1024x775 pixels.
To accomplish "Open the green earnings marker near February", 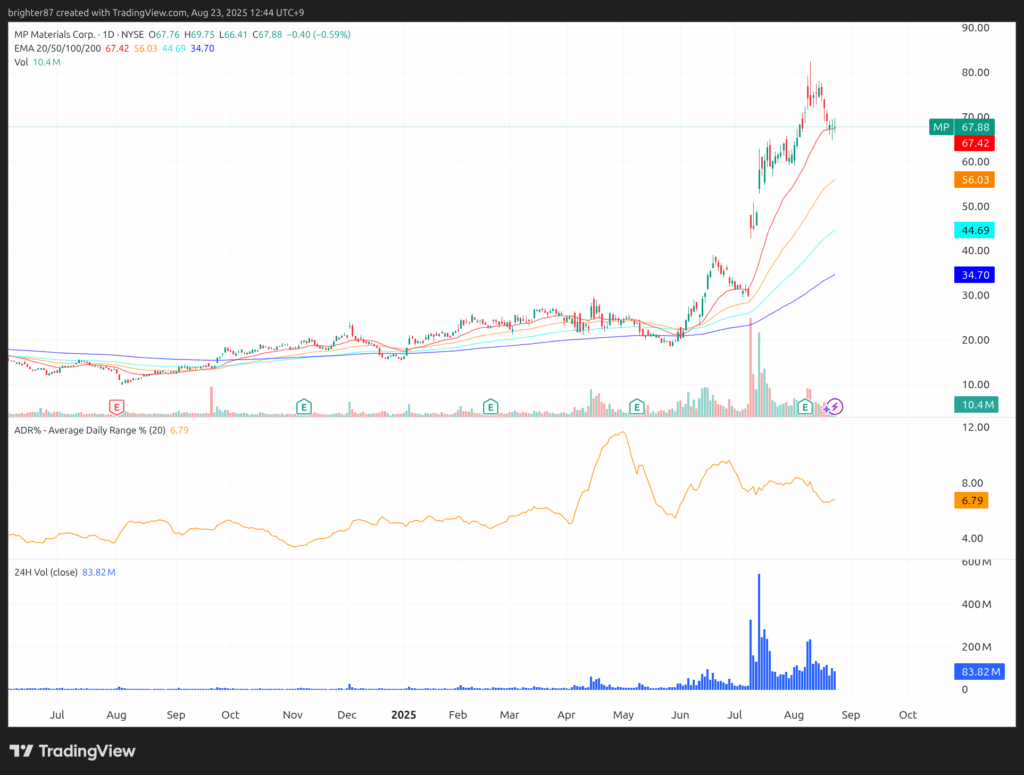I will 490,407.
